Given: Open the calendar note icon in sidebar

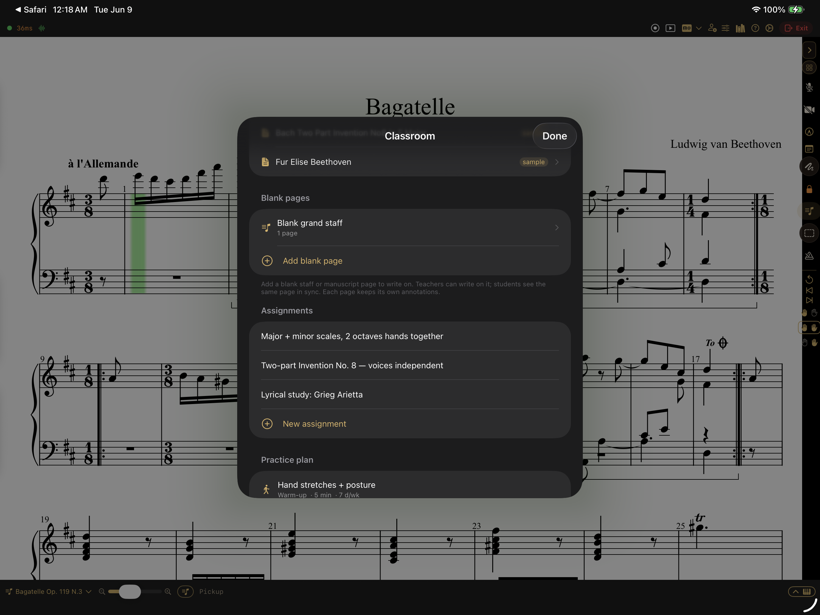Looking at the screenshot, I should coord(809,149).
